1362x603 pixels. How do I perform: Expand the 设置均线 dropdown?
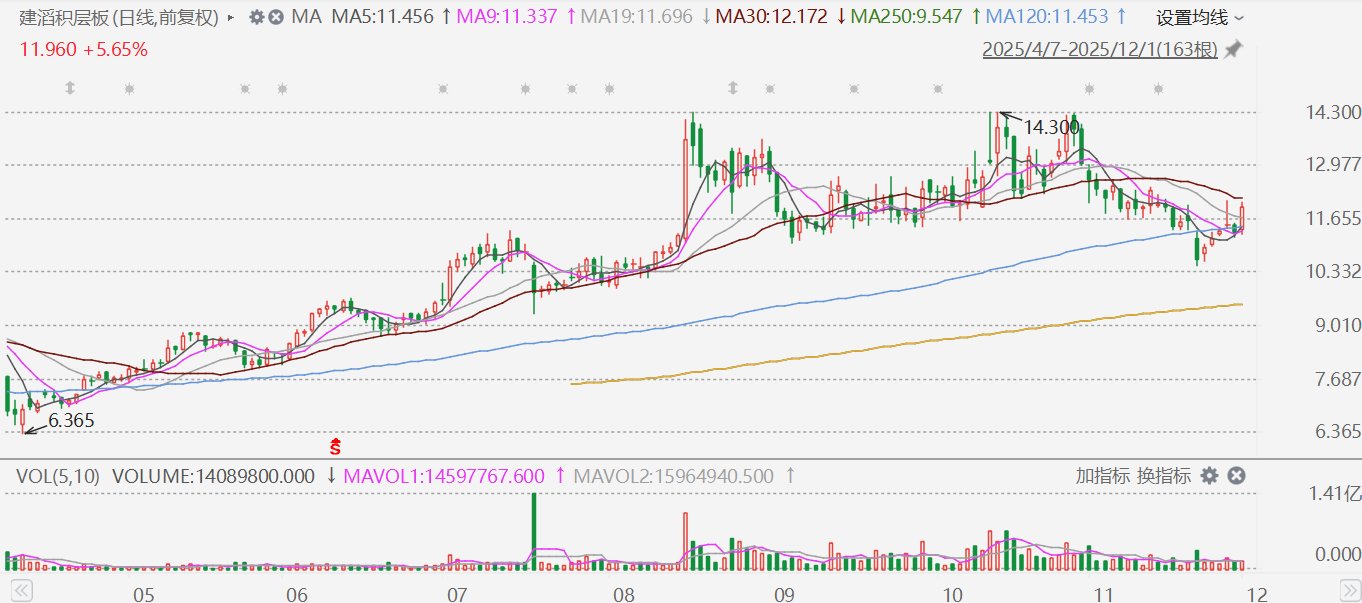(x=1200, y=17)
